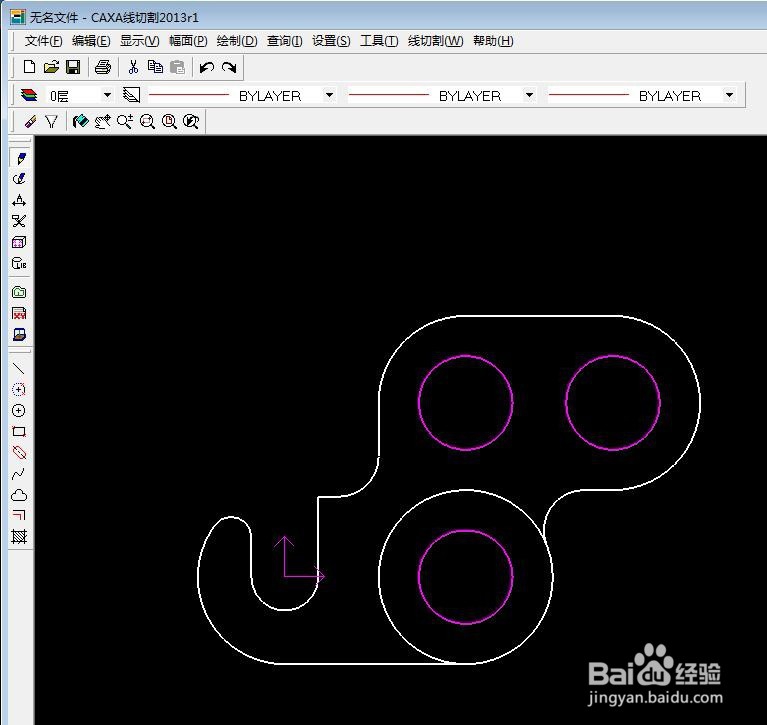The image size is (767, 725).
Task: Open the 绘制(D) menu
Action: 237,41
